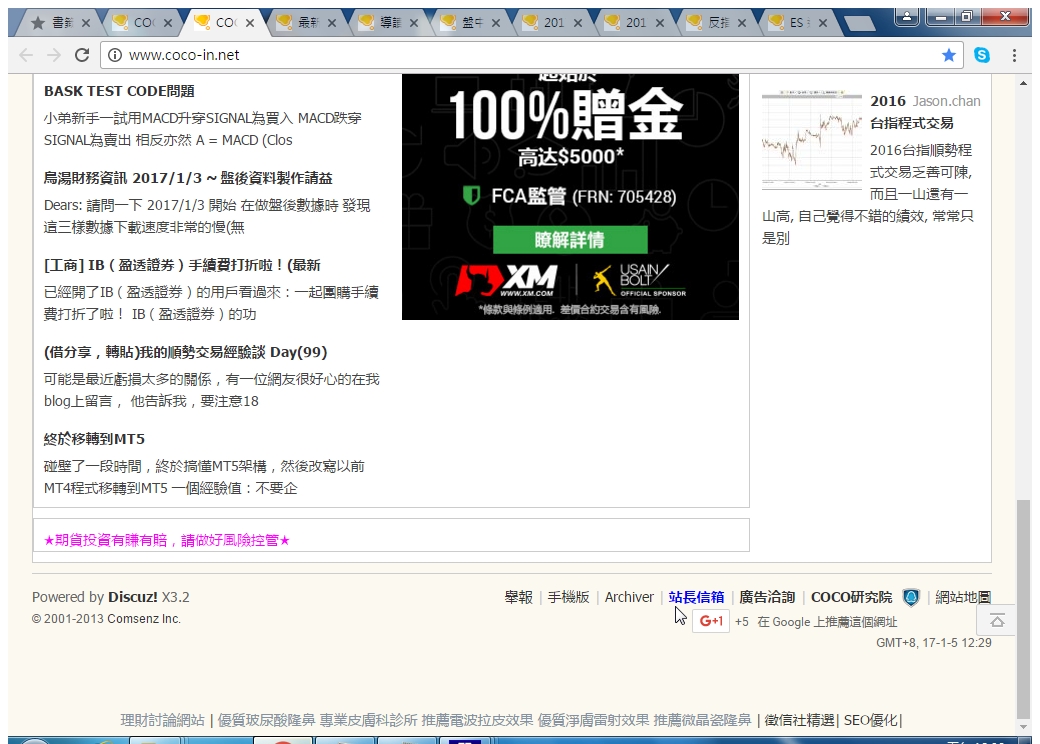Open the IB 盈透證券 手續費打折 thread
This screenshot has height=744, width=1040.
tap(182, 265)
